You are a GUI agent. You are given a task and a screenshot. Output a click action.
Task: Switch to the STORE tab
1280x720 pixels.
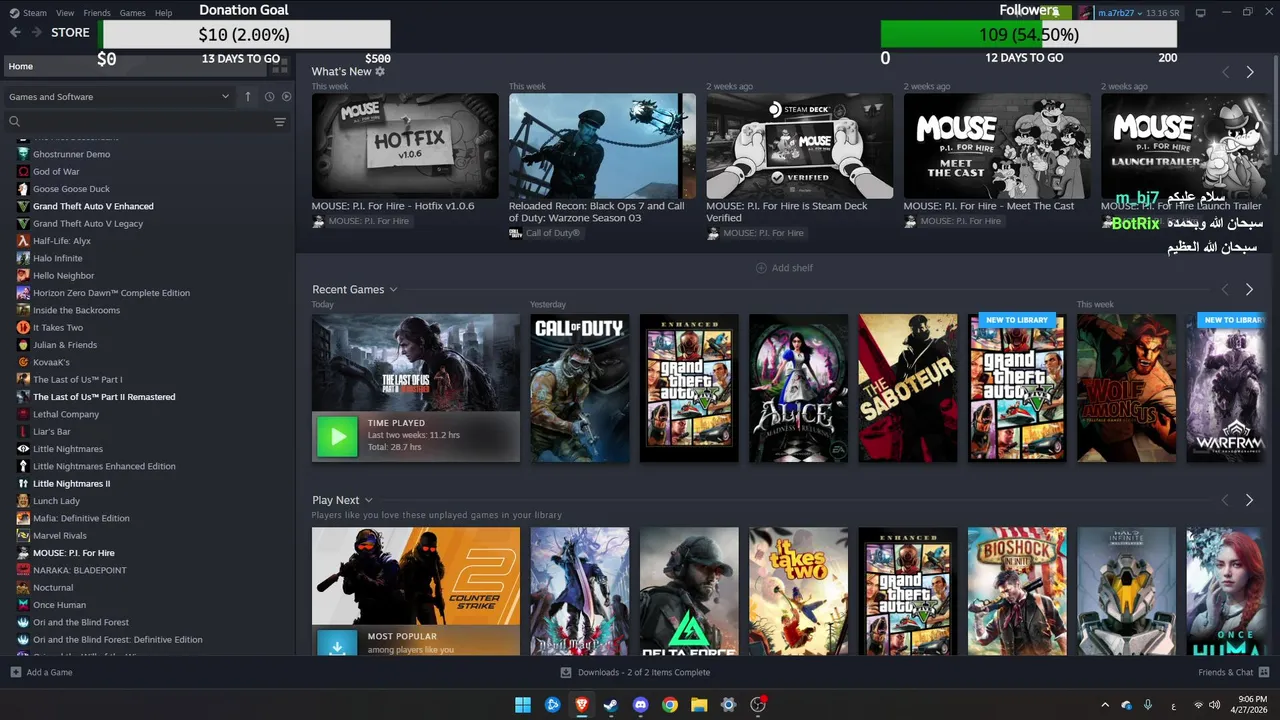(x=70, y=32)
